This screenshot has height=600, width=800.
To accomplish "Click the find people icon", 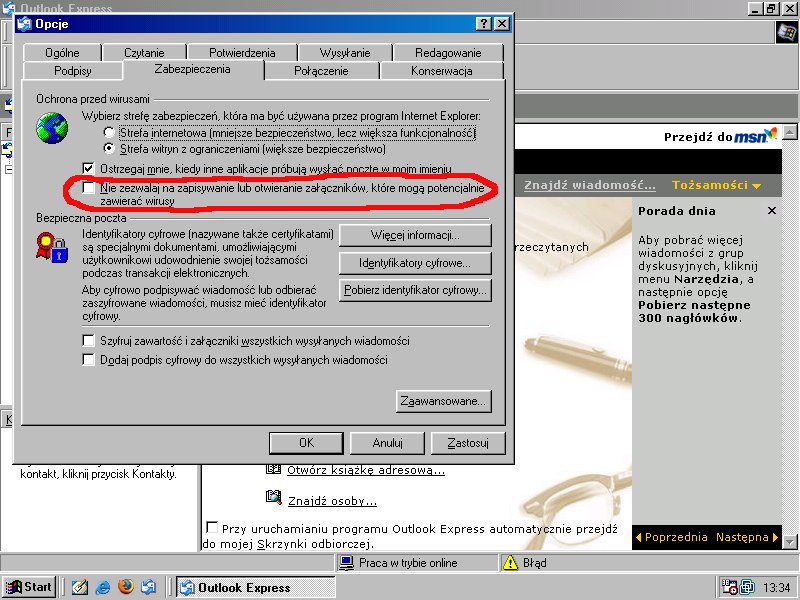I will (x=273, y=496).
